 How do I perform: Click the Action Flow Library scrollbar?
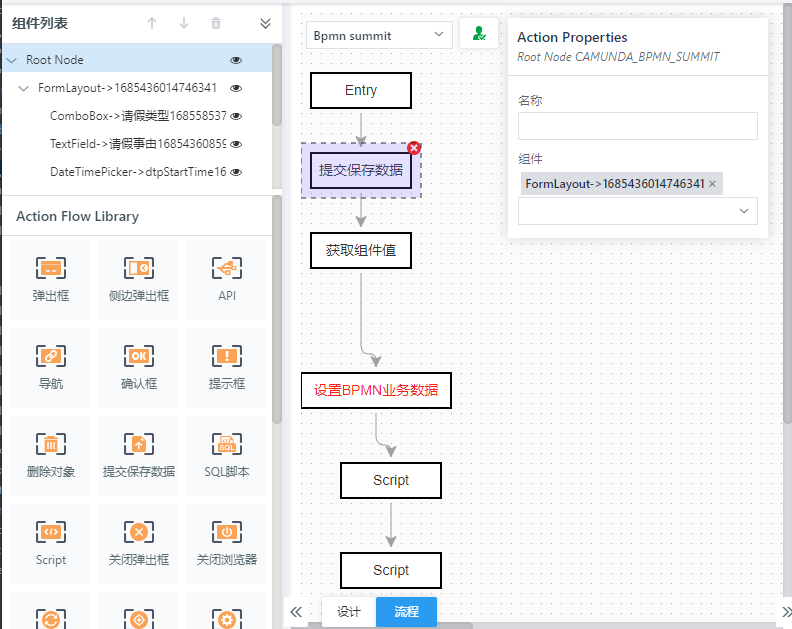coord(277,310)
